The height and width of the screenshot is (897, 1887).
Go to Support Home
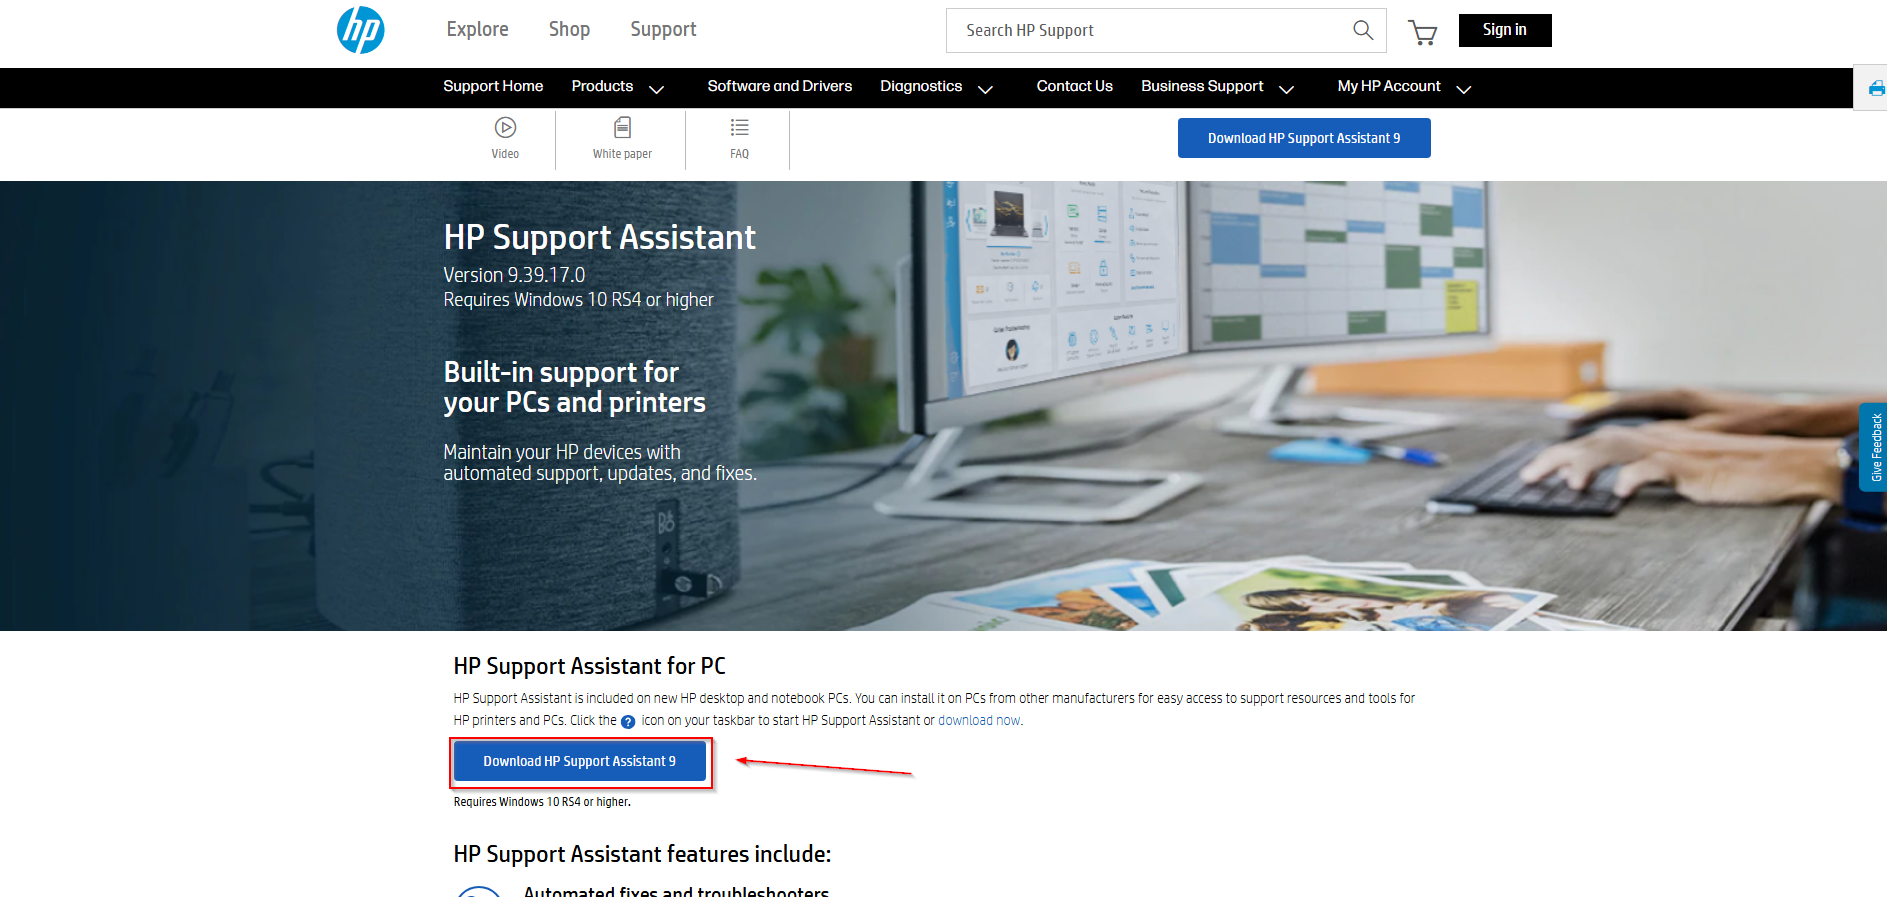click(x=493, y=86)
